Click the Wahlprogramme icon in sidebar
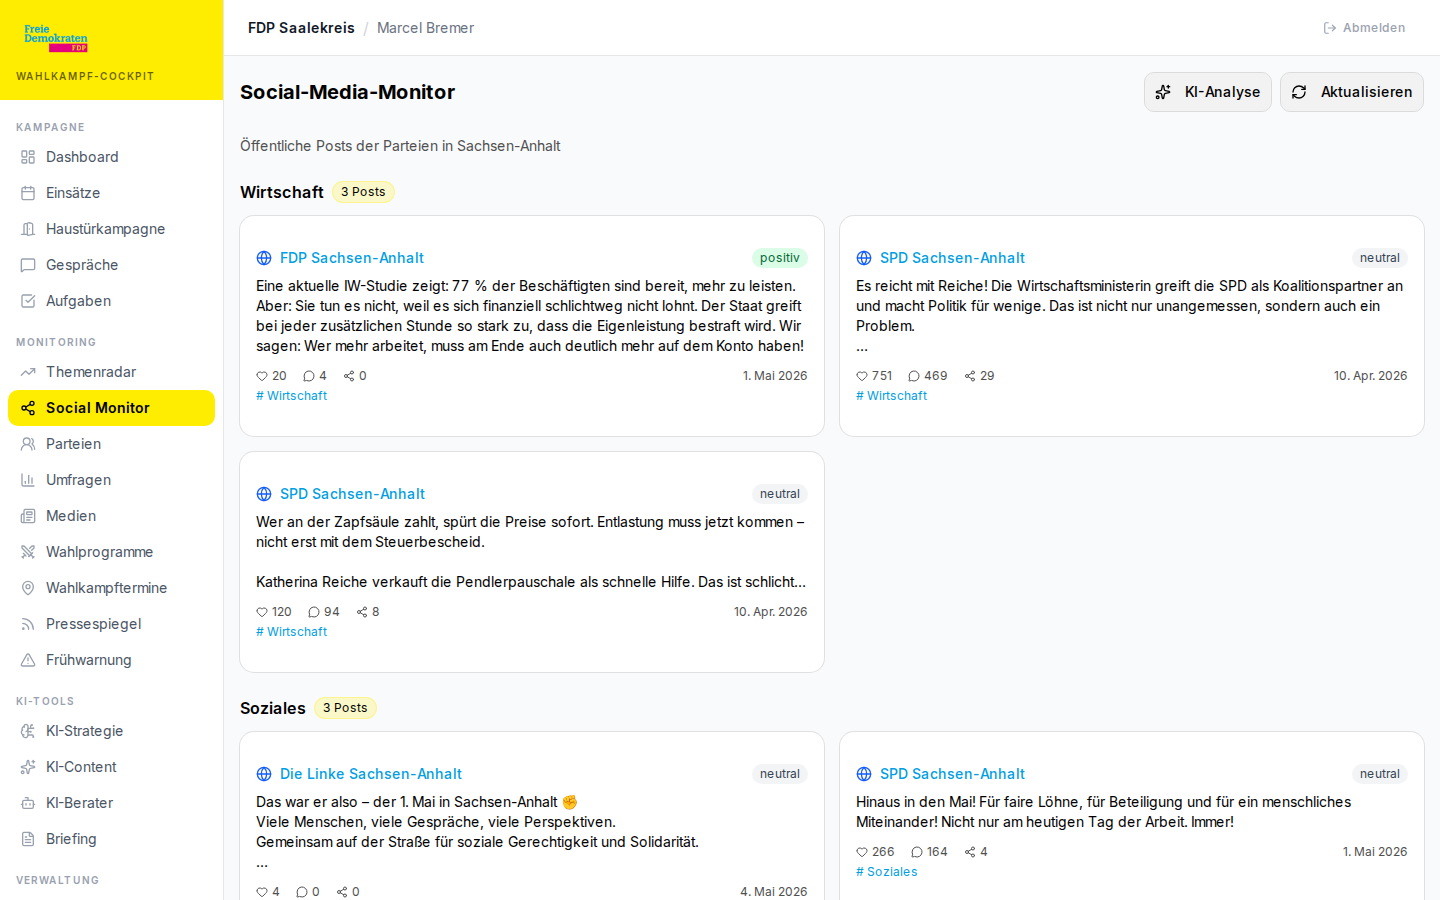1440x900 pixels. [x=28, y=552]
